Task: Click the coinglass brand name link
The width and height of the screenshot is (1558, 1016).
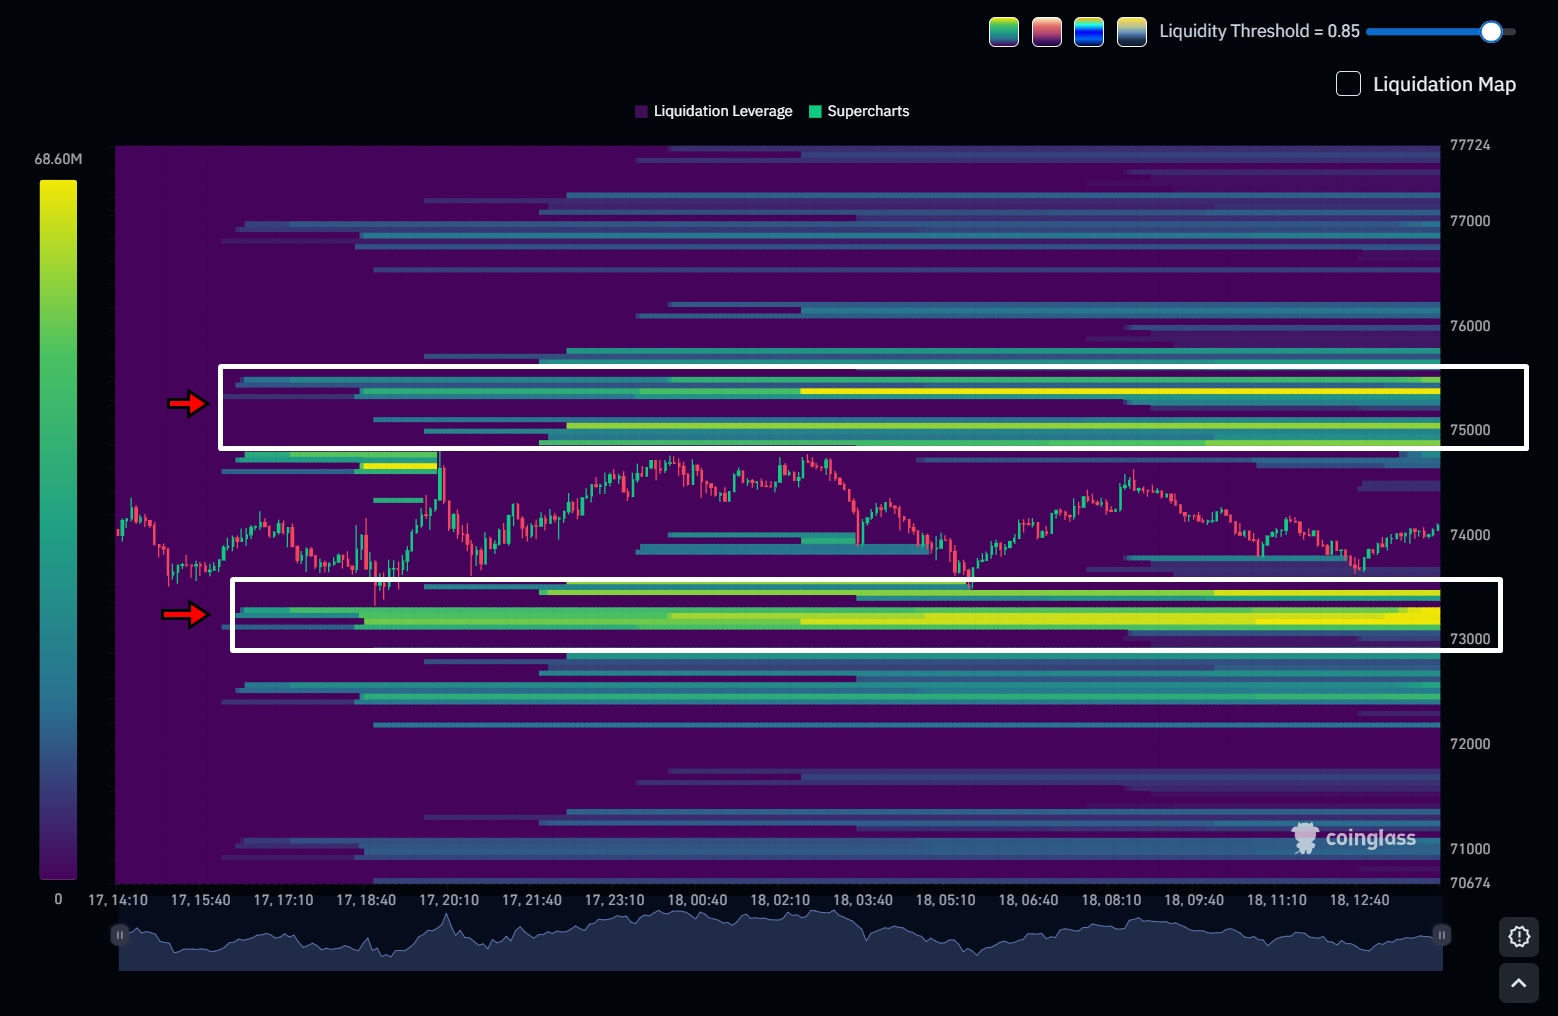Action: click(1370, 838)
